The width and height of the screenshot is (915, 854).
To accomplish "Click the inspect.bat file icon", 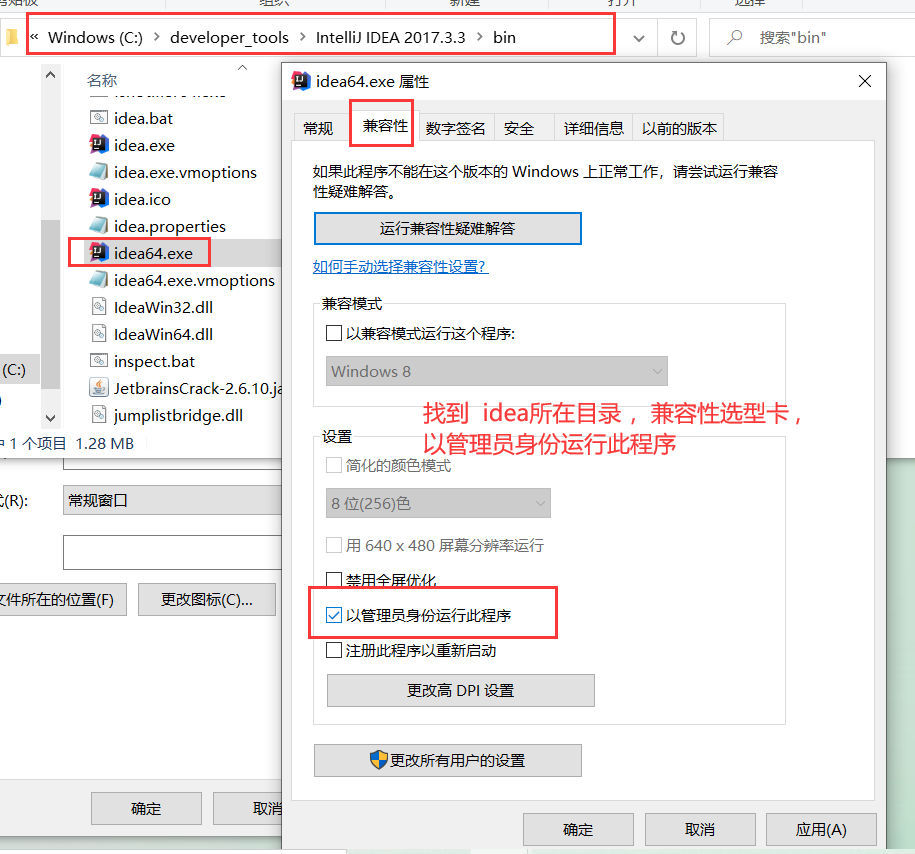I will (x=99, y=361).
